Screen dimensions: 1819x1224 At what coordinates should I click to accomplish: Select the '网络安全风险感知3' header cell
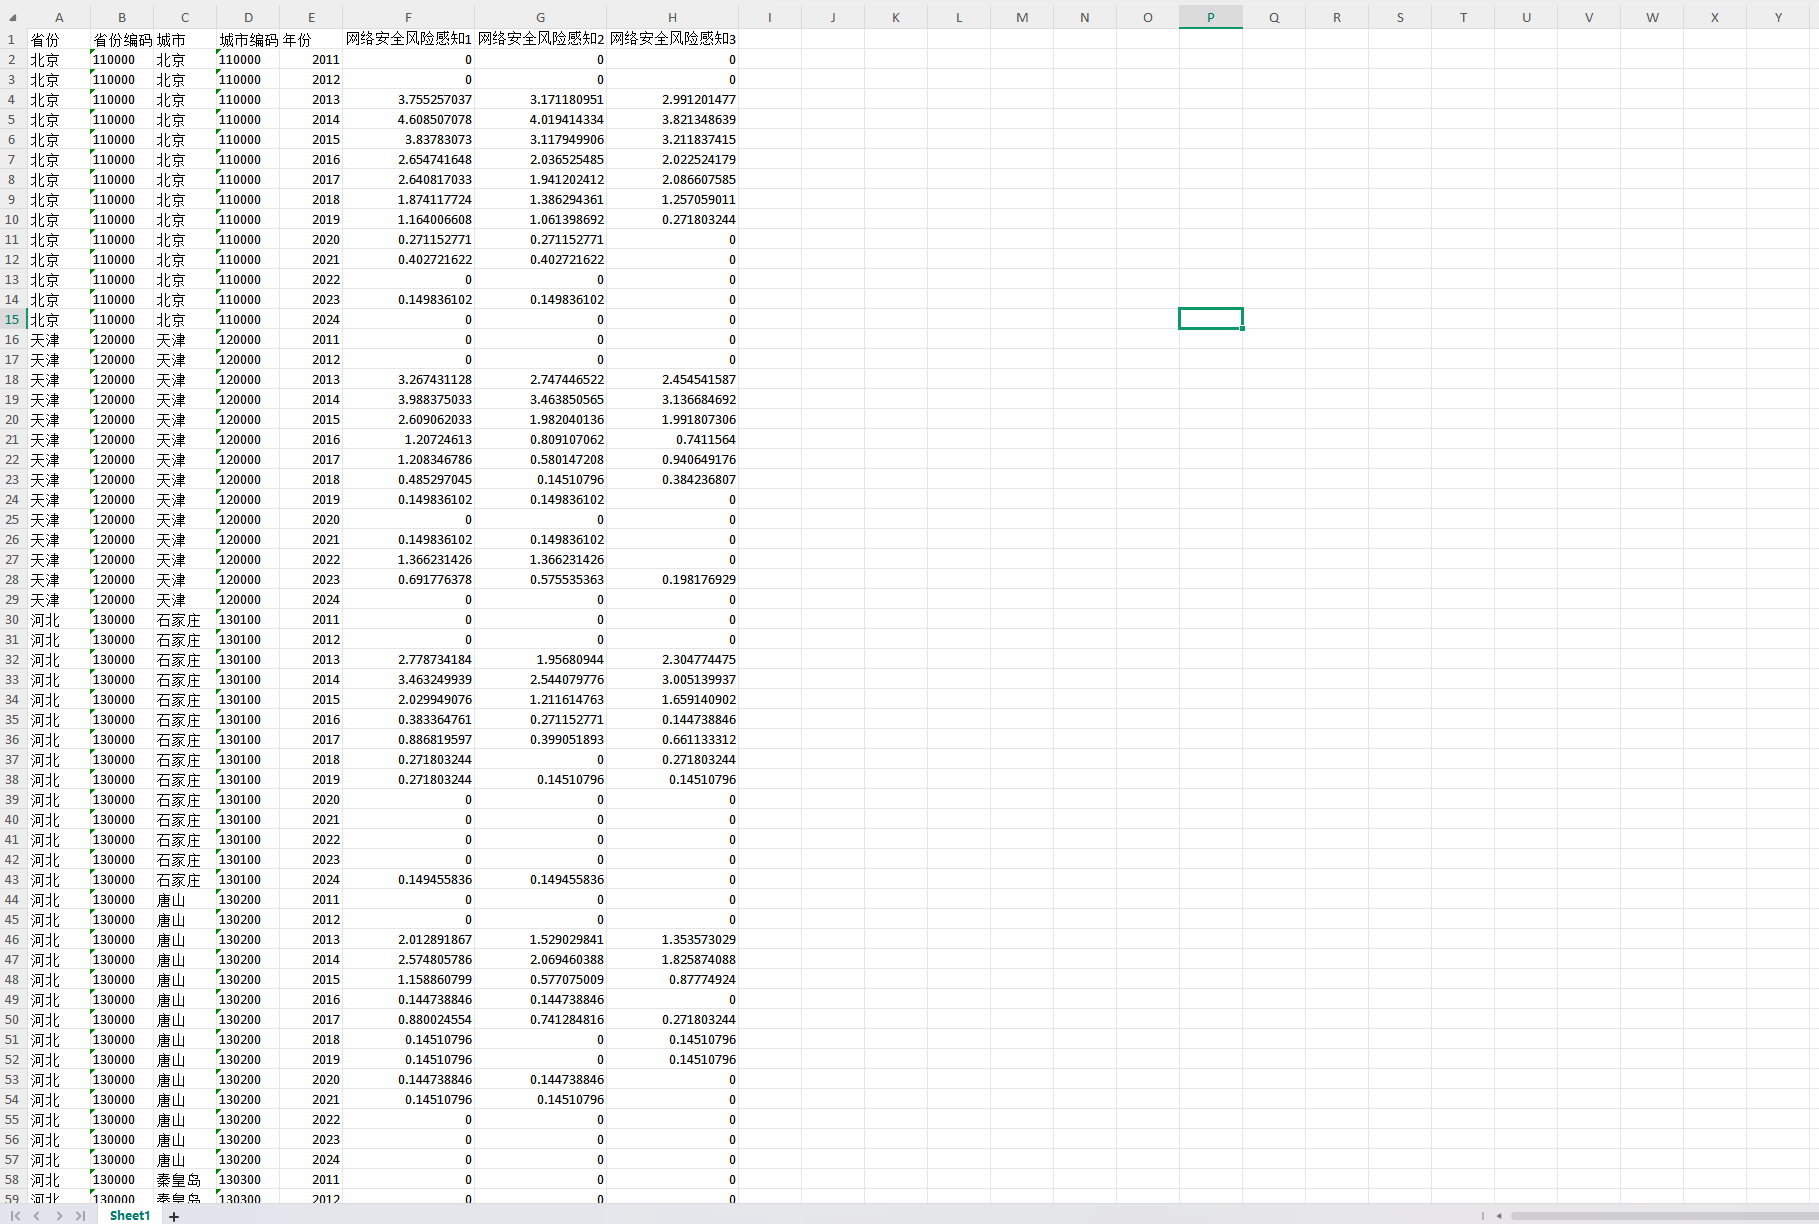(672, 39)
